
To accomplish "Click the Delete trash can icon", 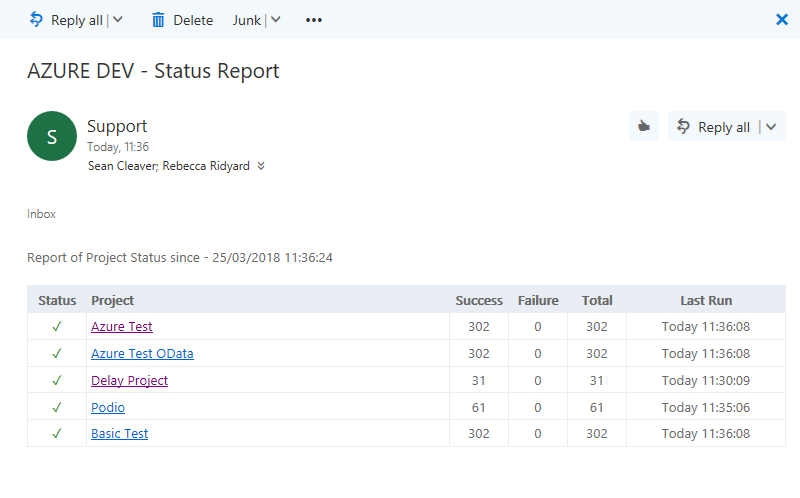I will coord(158,20).
